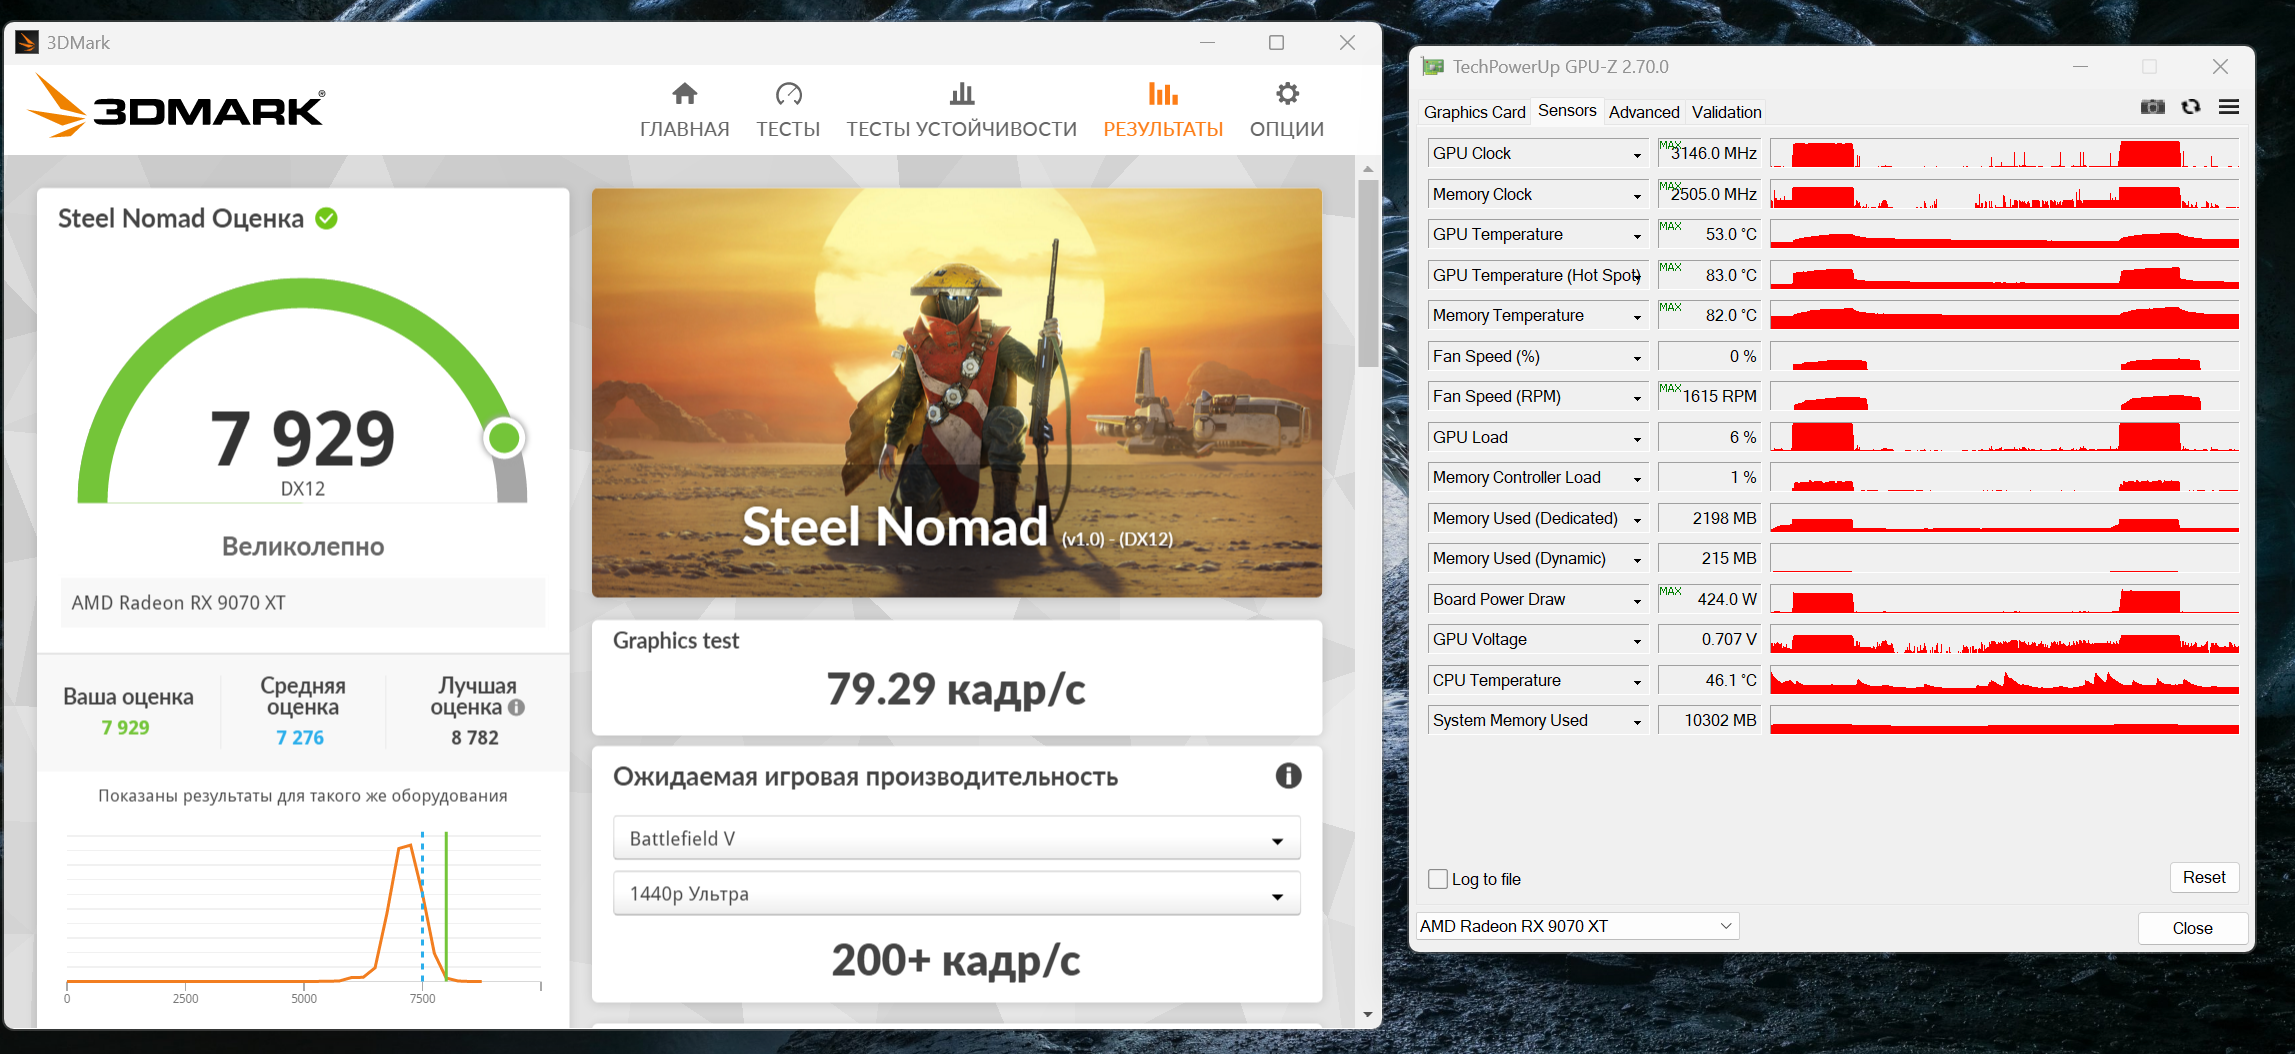2295x1054 pixels.
Task: Open the Advanced tab in GPU-Z
Action: [1644, 112]
